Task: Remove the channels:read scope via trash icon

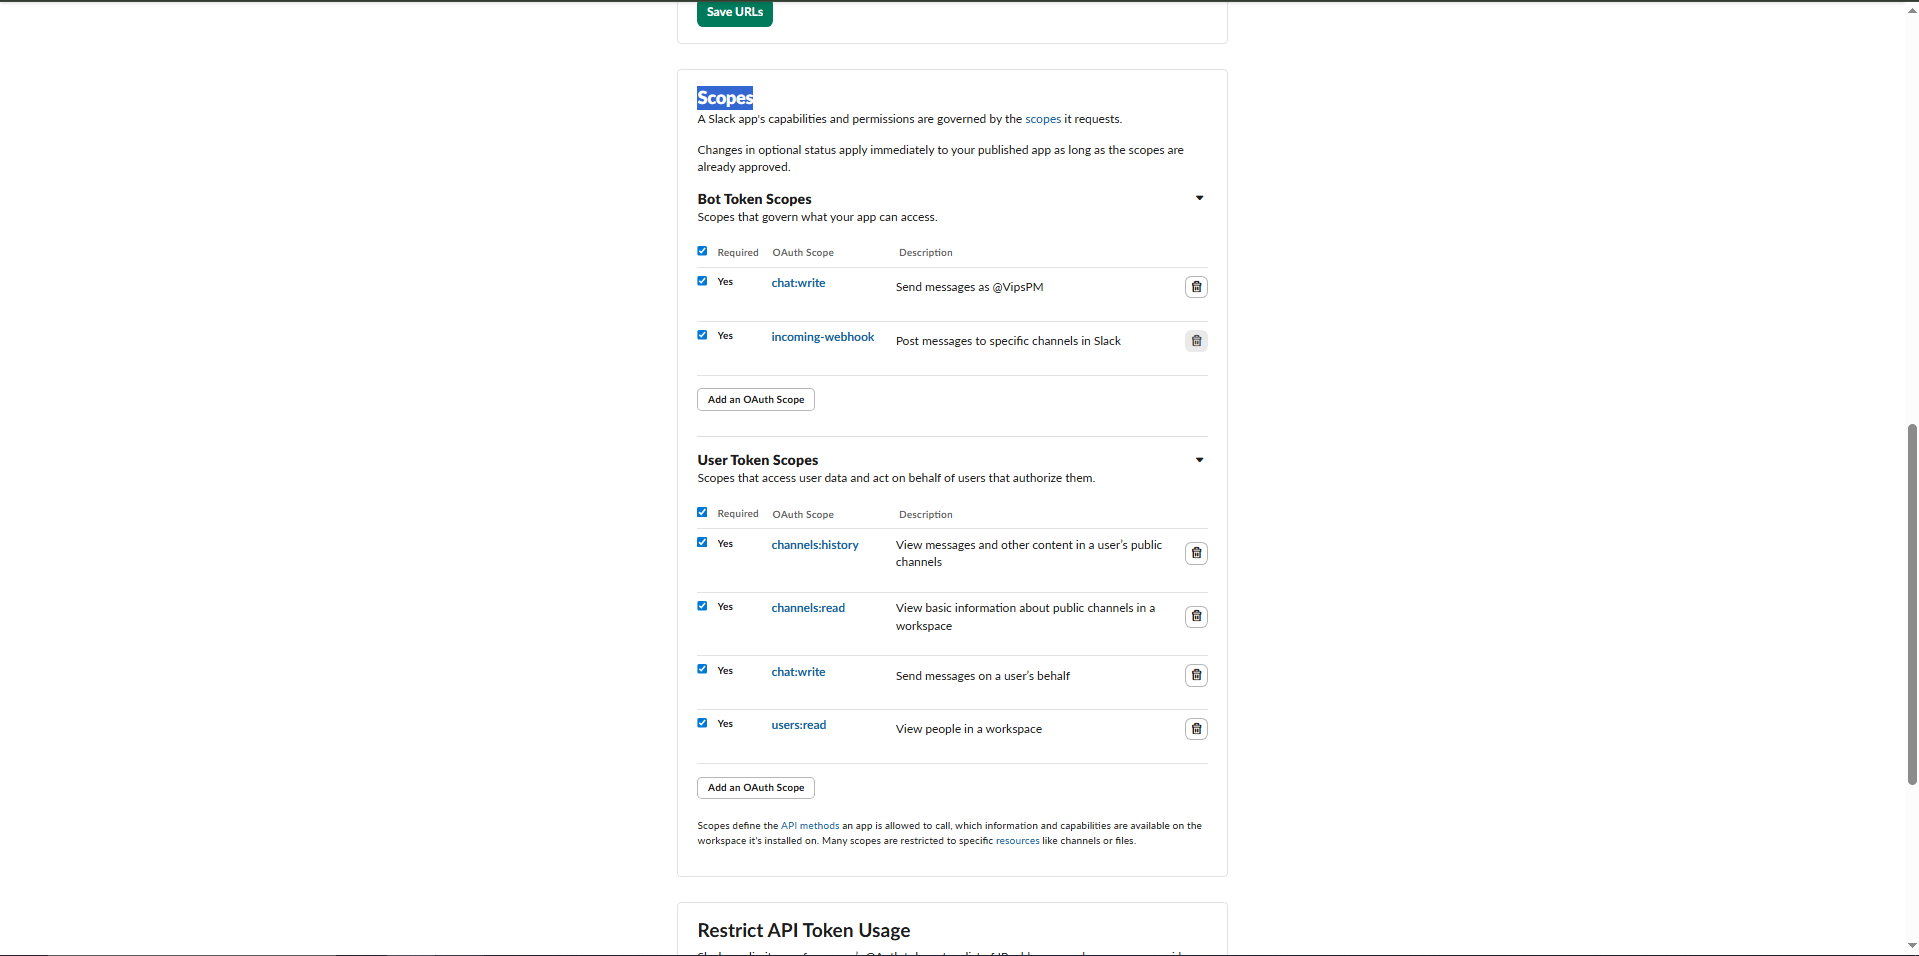Action: tap(1196, 616)
